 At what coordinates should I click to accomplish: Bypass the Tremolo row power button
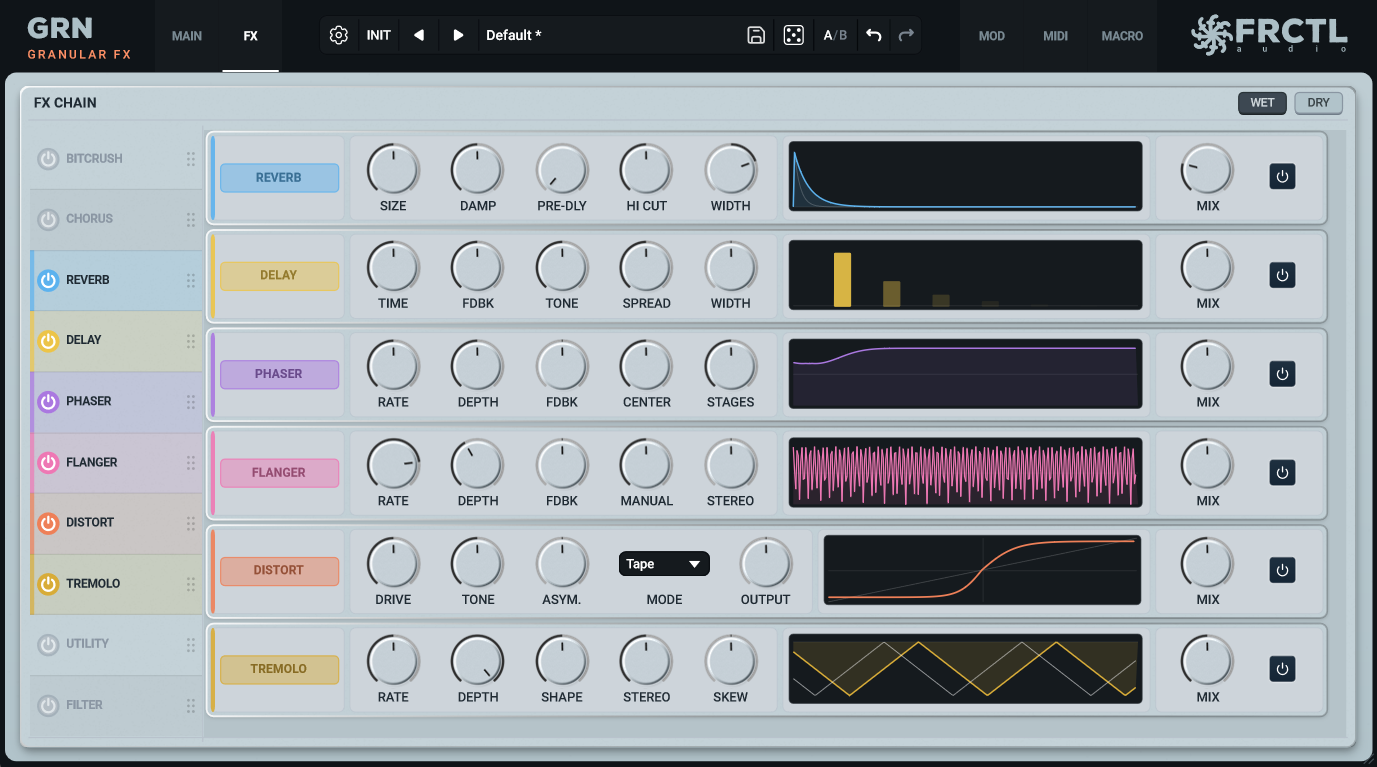pyautogui.click(x=1282, y=668)
